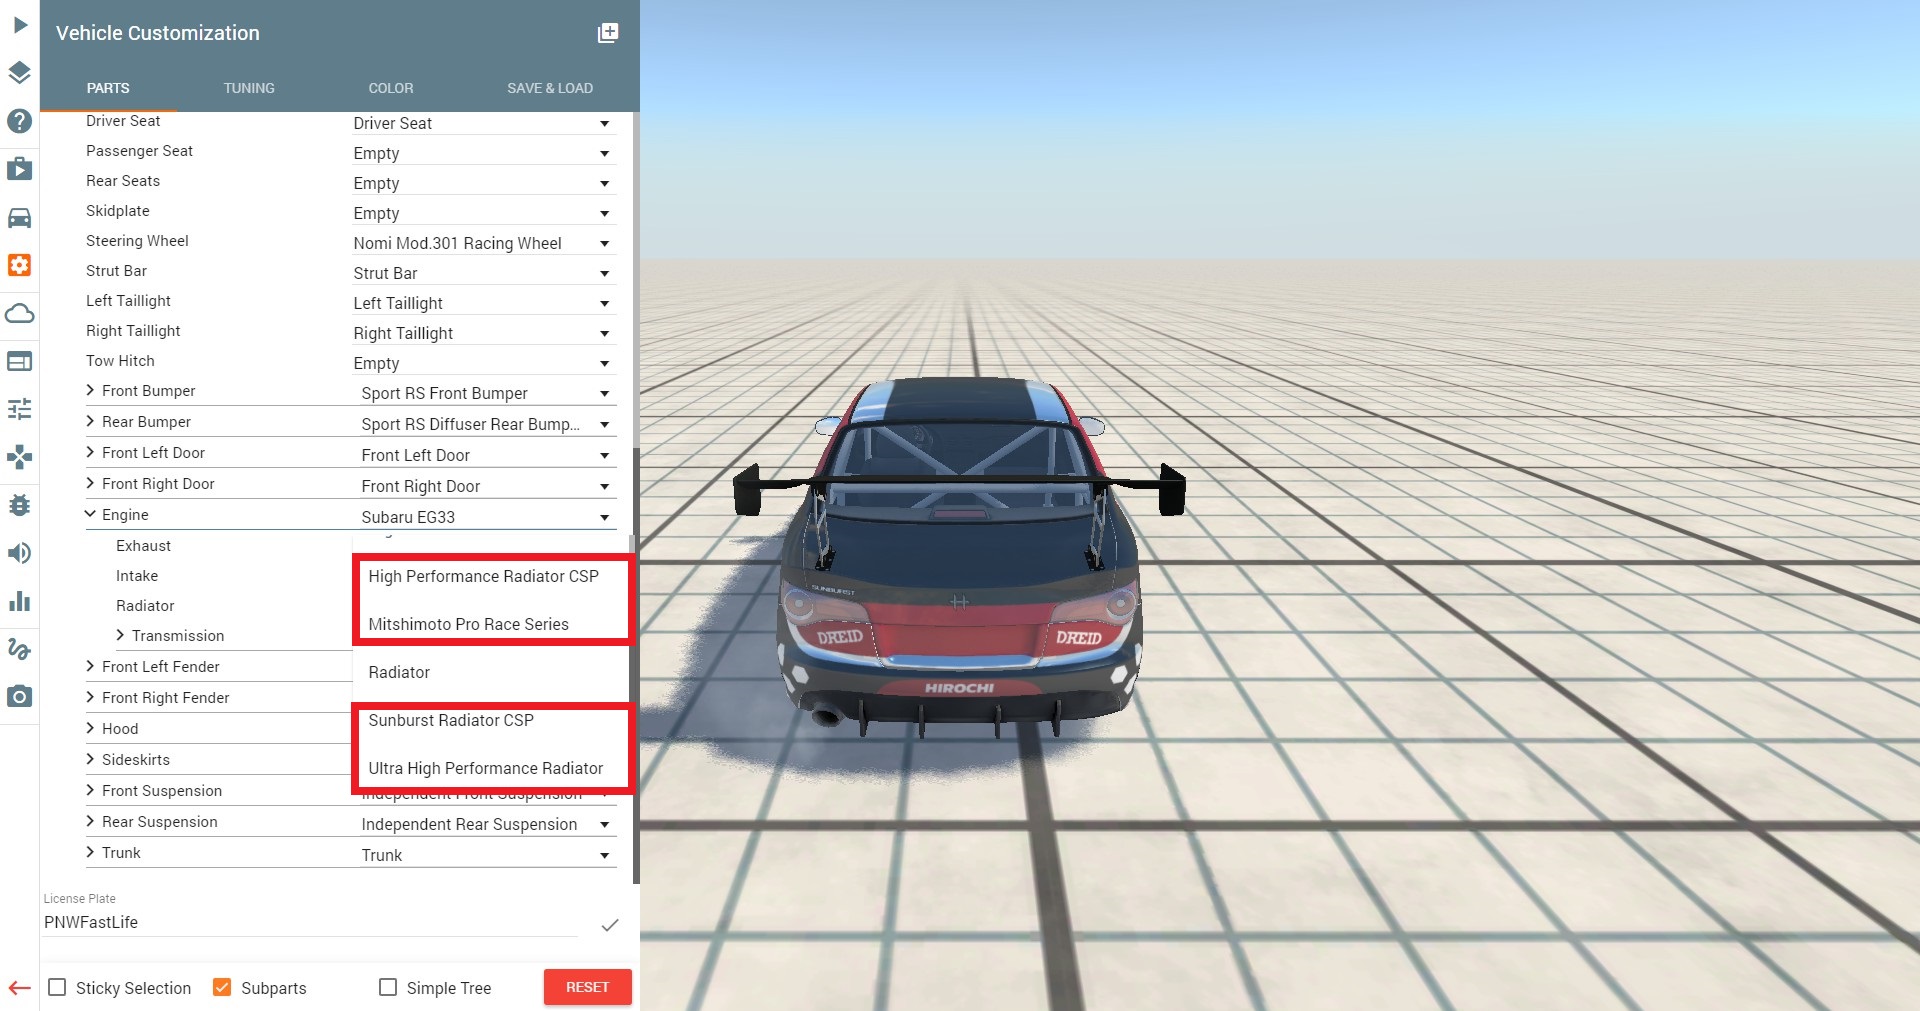Viewport: 1920px width, 1011px height.
Task: Enable the Simple Tree checkbox
Action: pyautogui.click(x=388, y=988)
